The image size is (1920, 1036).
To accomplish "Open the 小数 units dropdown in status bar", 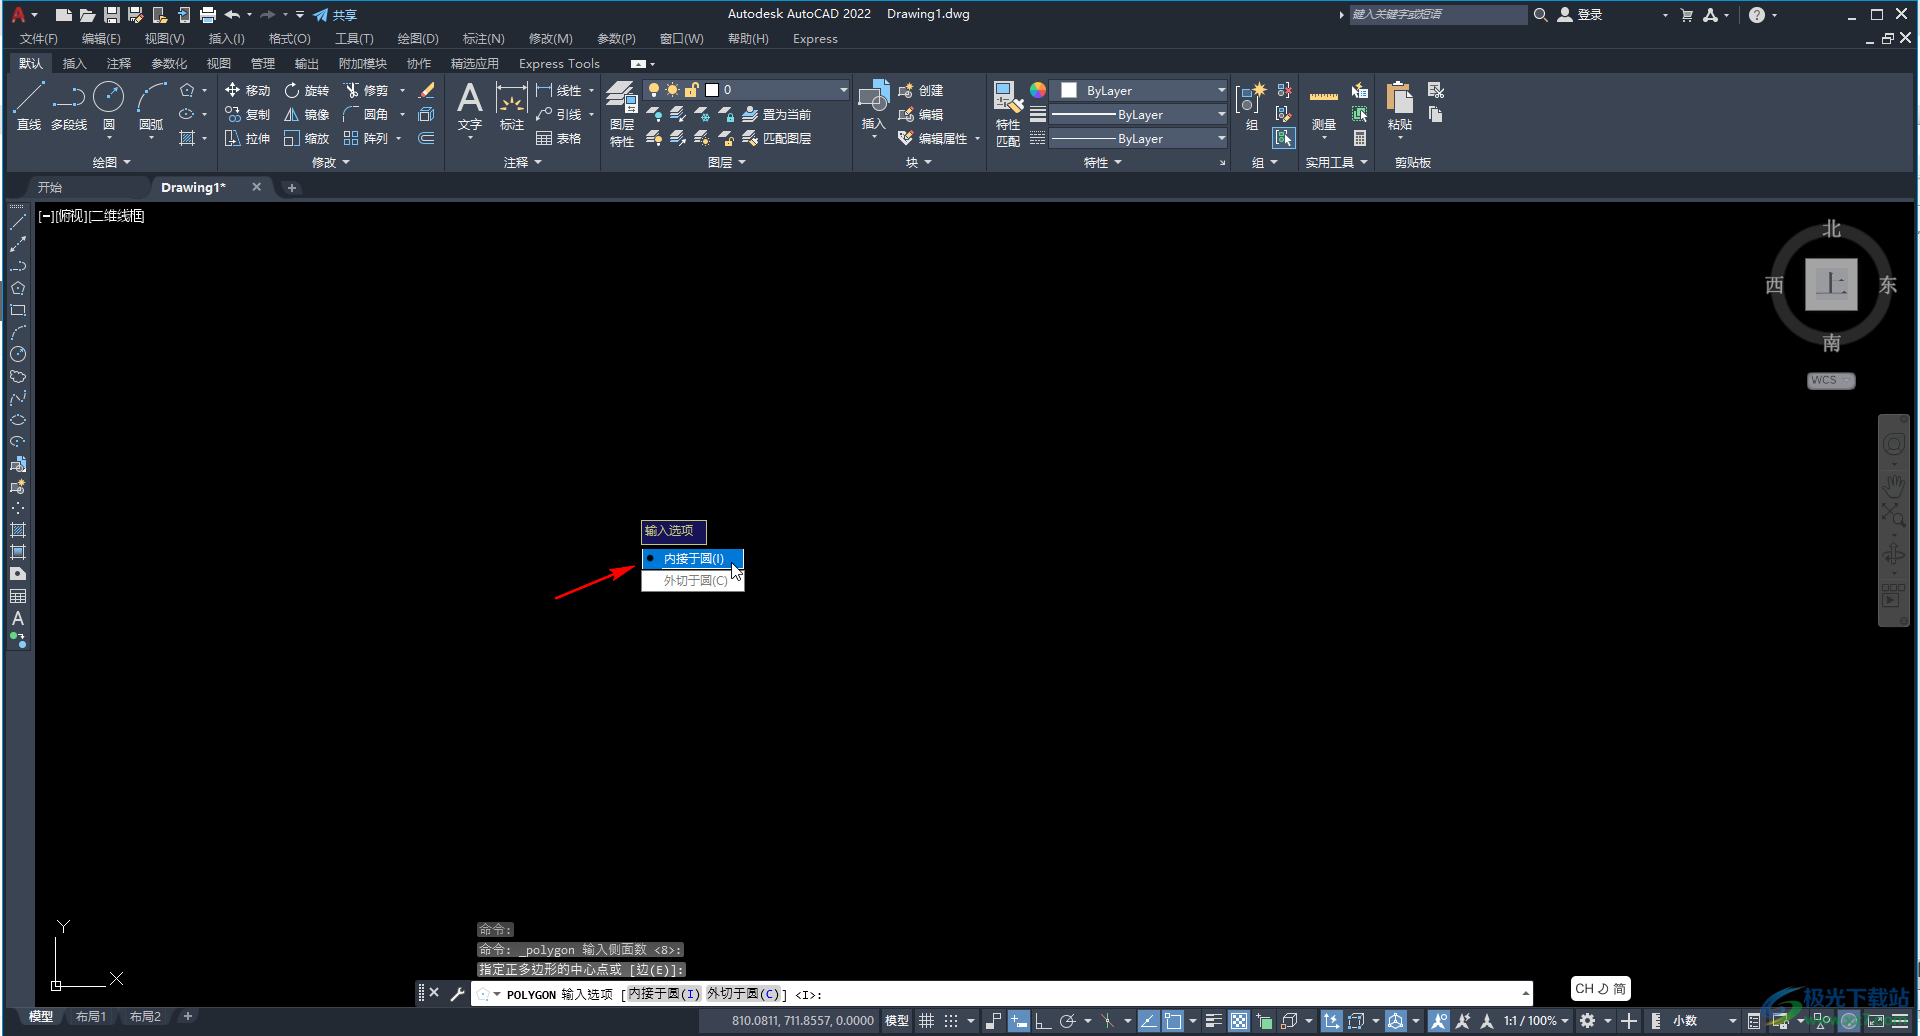I will point(1704,1021).
